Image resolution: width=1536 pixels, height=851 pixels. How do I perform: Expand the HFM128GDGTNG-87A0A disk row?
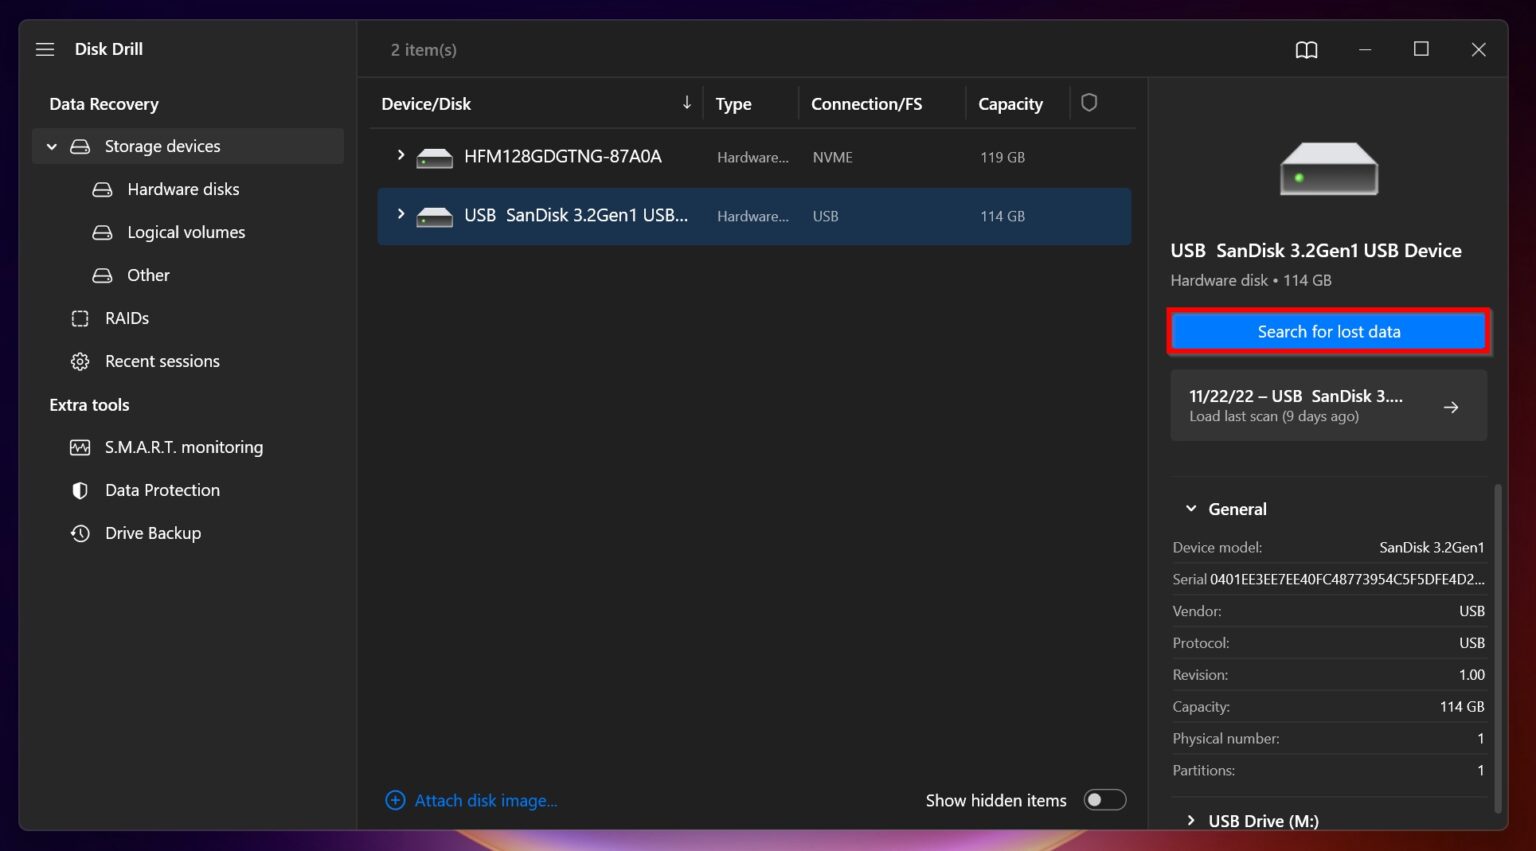(x=400, y=156)
